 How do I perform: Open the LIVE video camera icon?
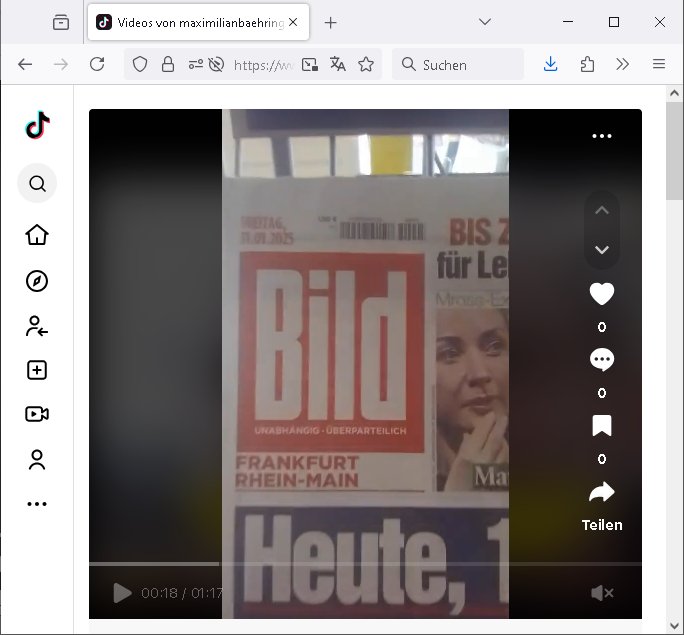pos(37,414)
